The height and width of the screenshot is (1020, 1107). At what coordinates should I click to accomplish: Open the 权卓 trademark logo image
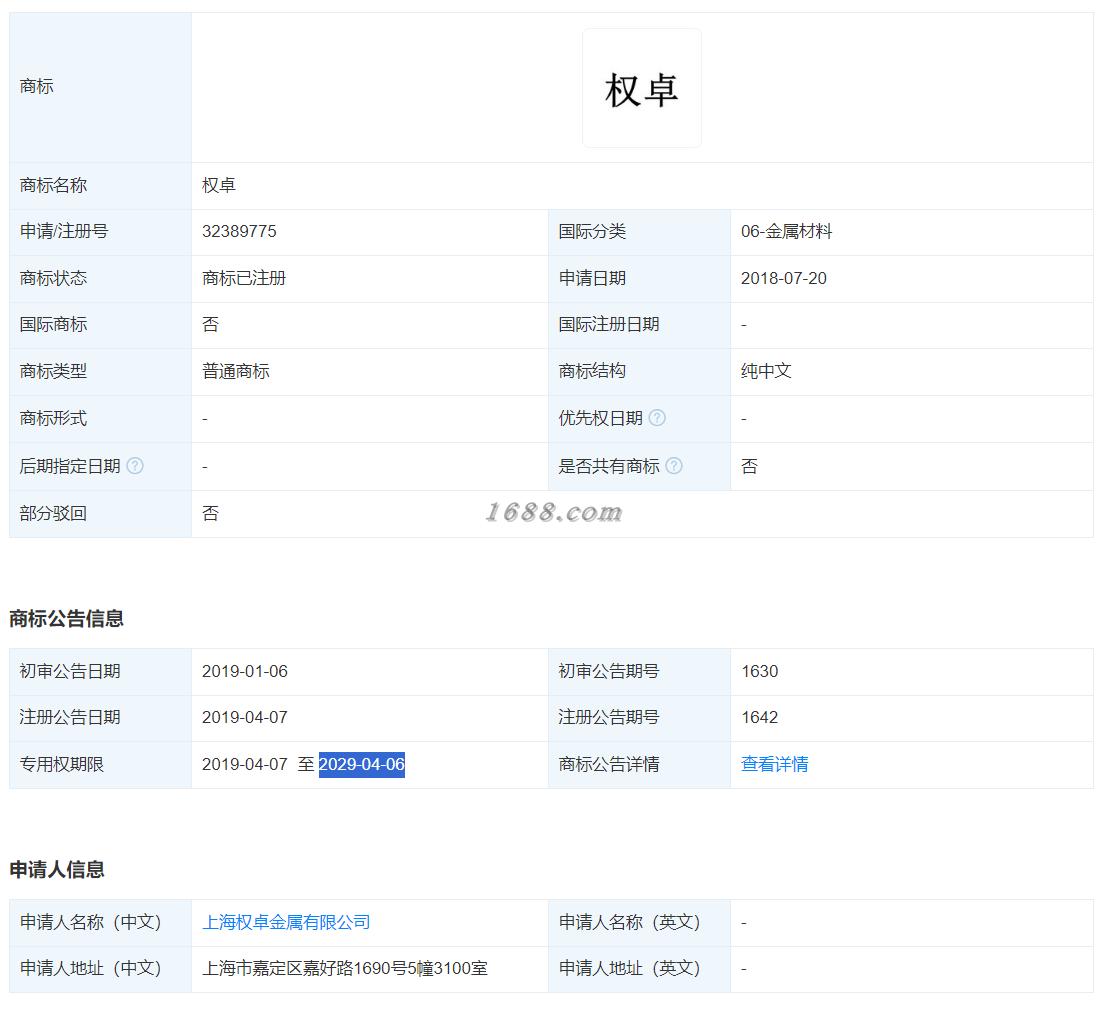click(642, 88)
